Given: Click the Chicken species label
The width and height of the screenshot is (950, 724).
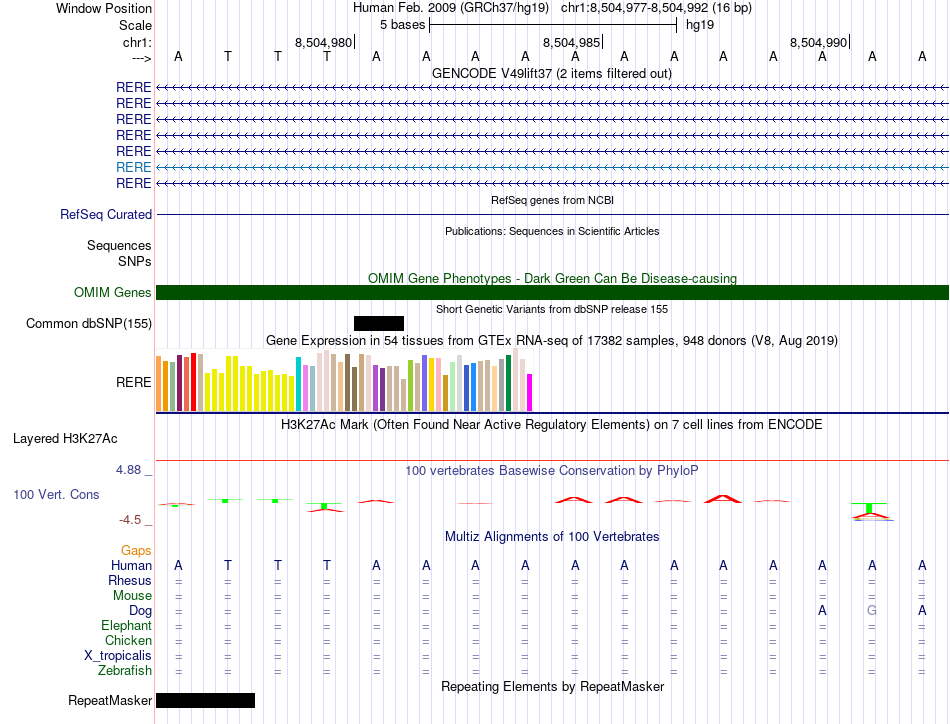Looking at the screenshot, I should point(128,640).
